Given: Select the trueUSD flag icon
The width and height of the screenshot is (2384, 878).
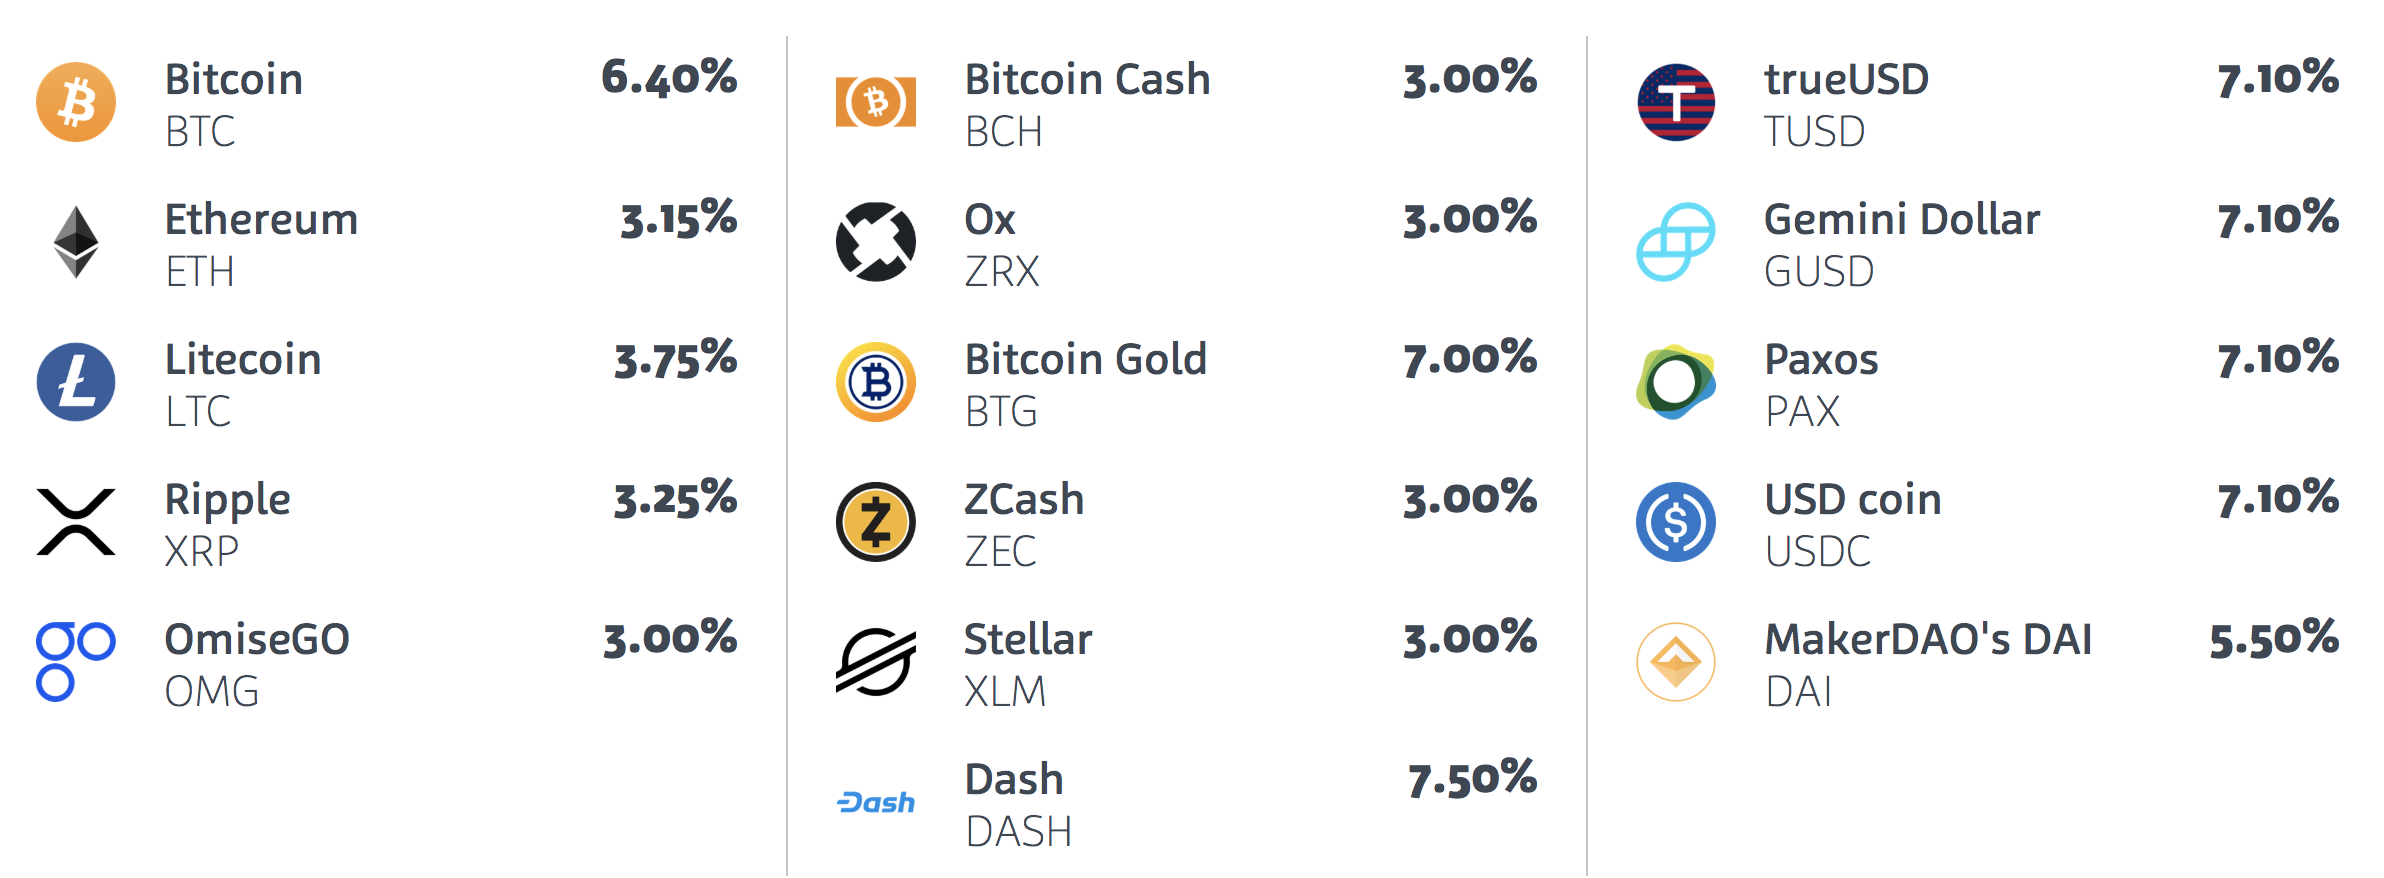Looking at the screenshot, I should coord(1676,102).
